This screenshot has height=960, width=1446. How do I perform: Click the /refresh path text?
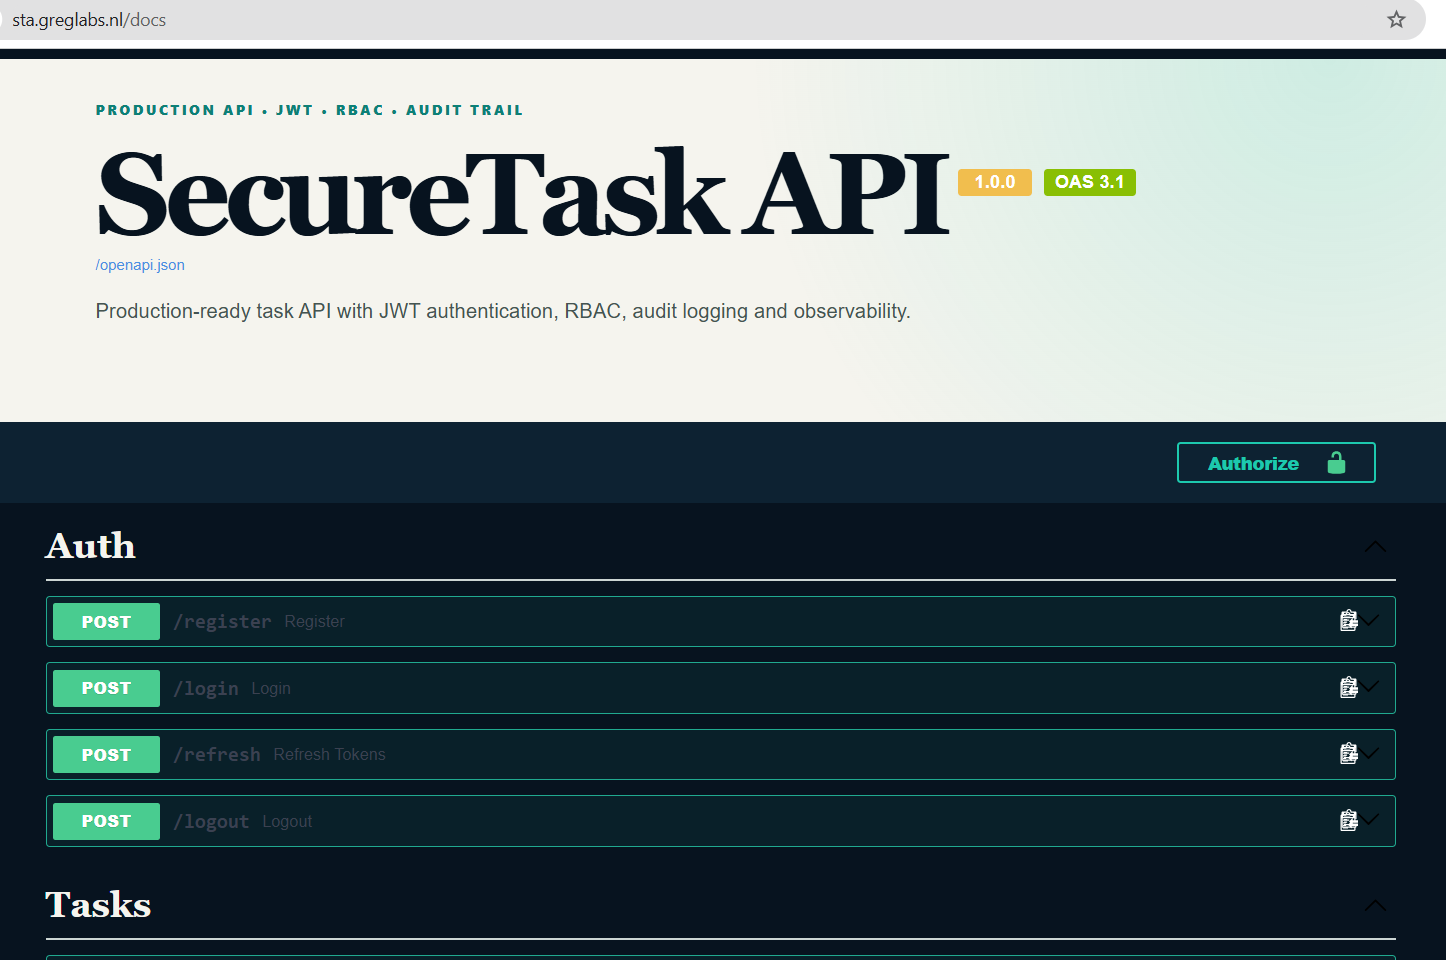(217, 755)
